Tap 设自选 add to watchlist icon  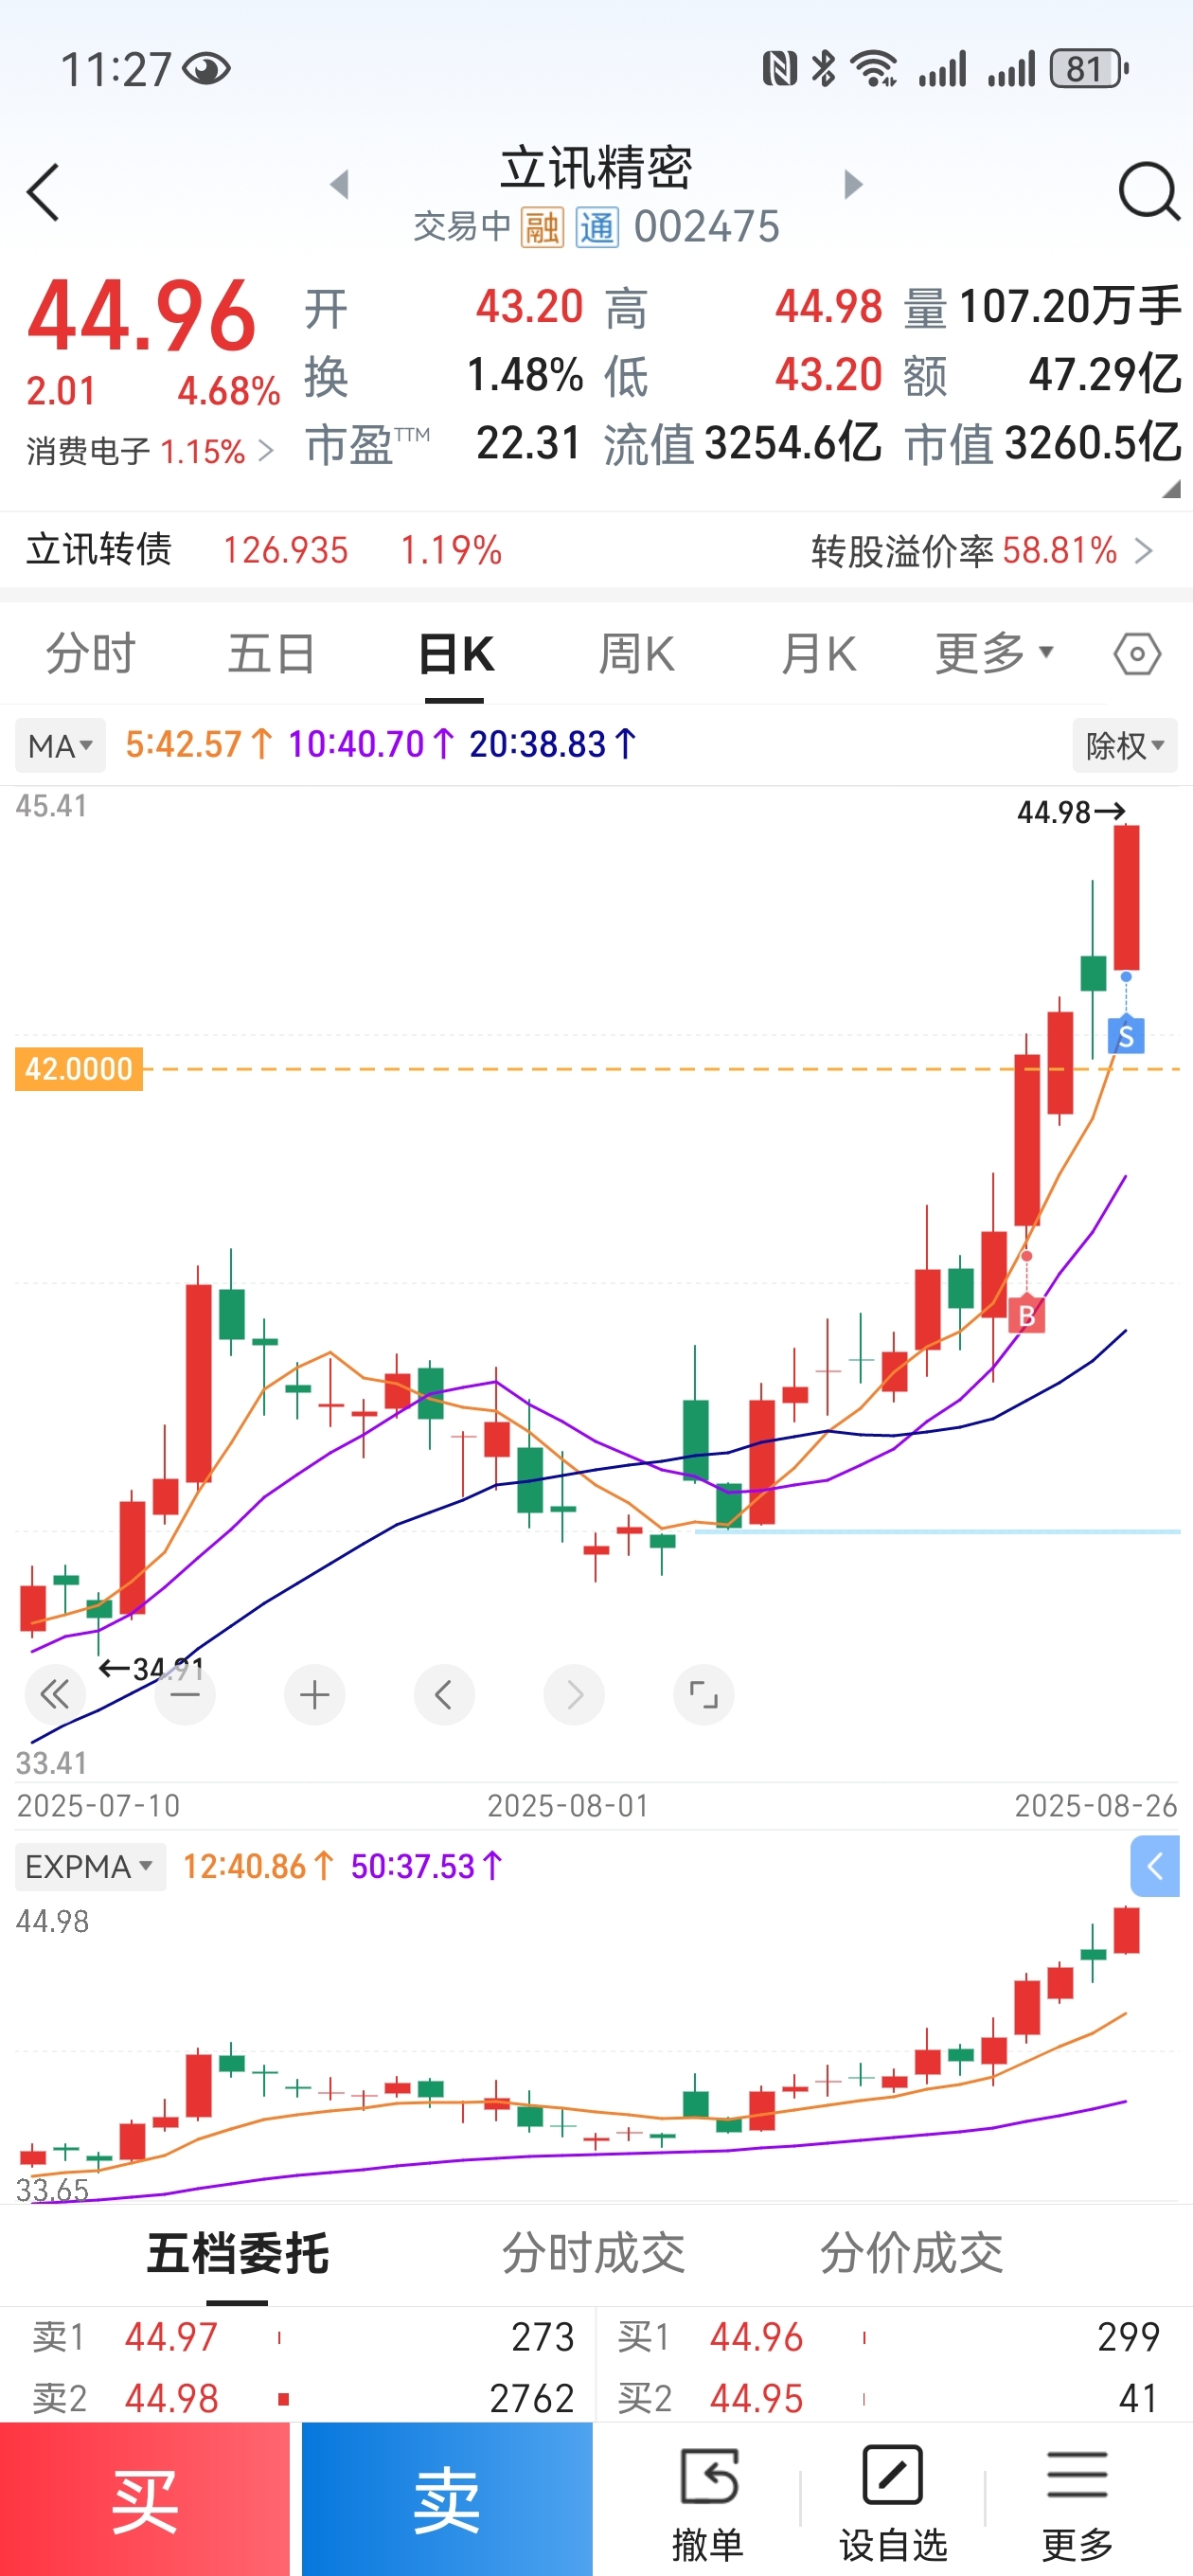[893, 2504]
